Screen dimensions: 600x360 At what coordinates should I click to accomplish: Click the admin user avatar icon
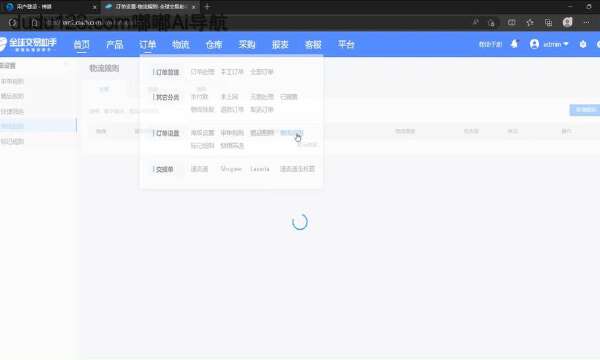(534, 44)
